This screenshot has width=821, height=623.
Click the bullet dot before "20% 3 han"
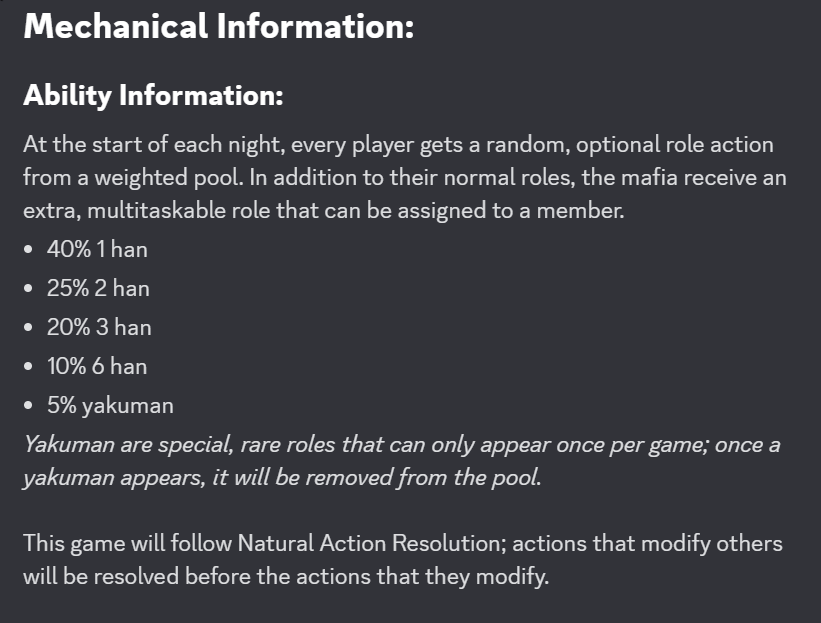point(30,327)
